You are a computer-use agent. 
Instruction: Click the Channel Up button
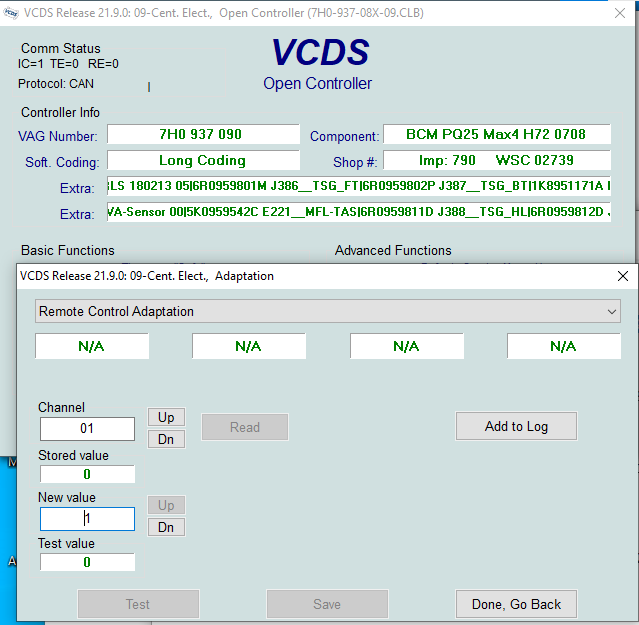(166, 417)
